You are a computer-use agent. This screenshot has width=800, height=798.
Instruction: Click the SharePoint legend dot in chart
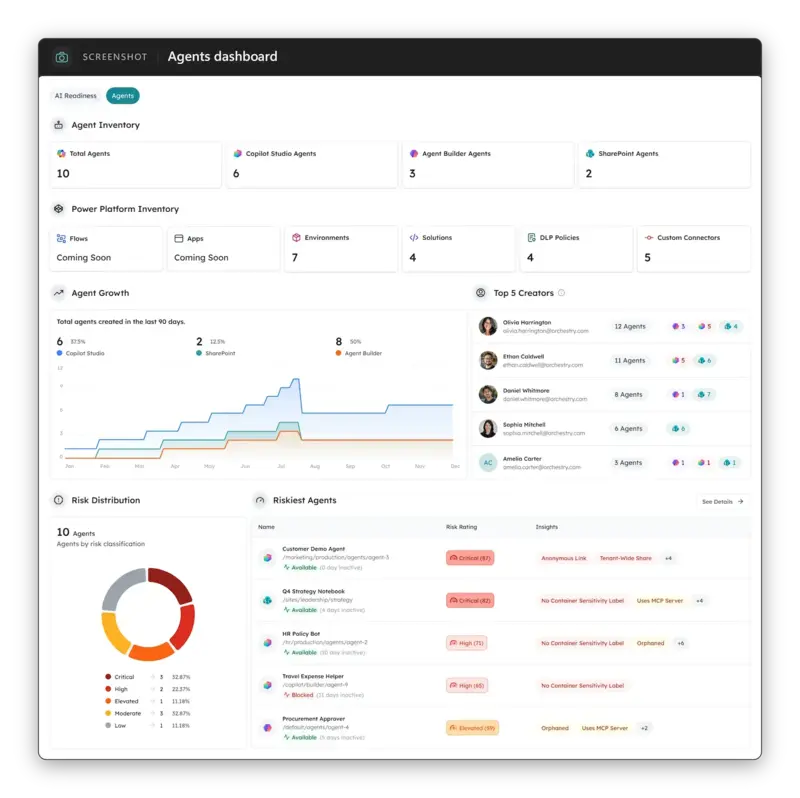click(199, 353)
